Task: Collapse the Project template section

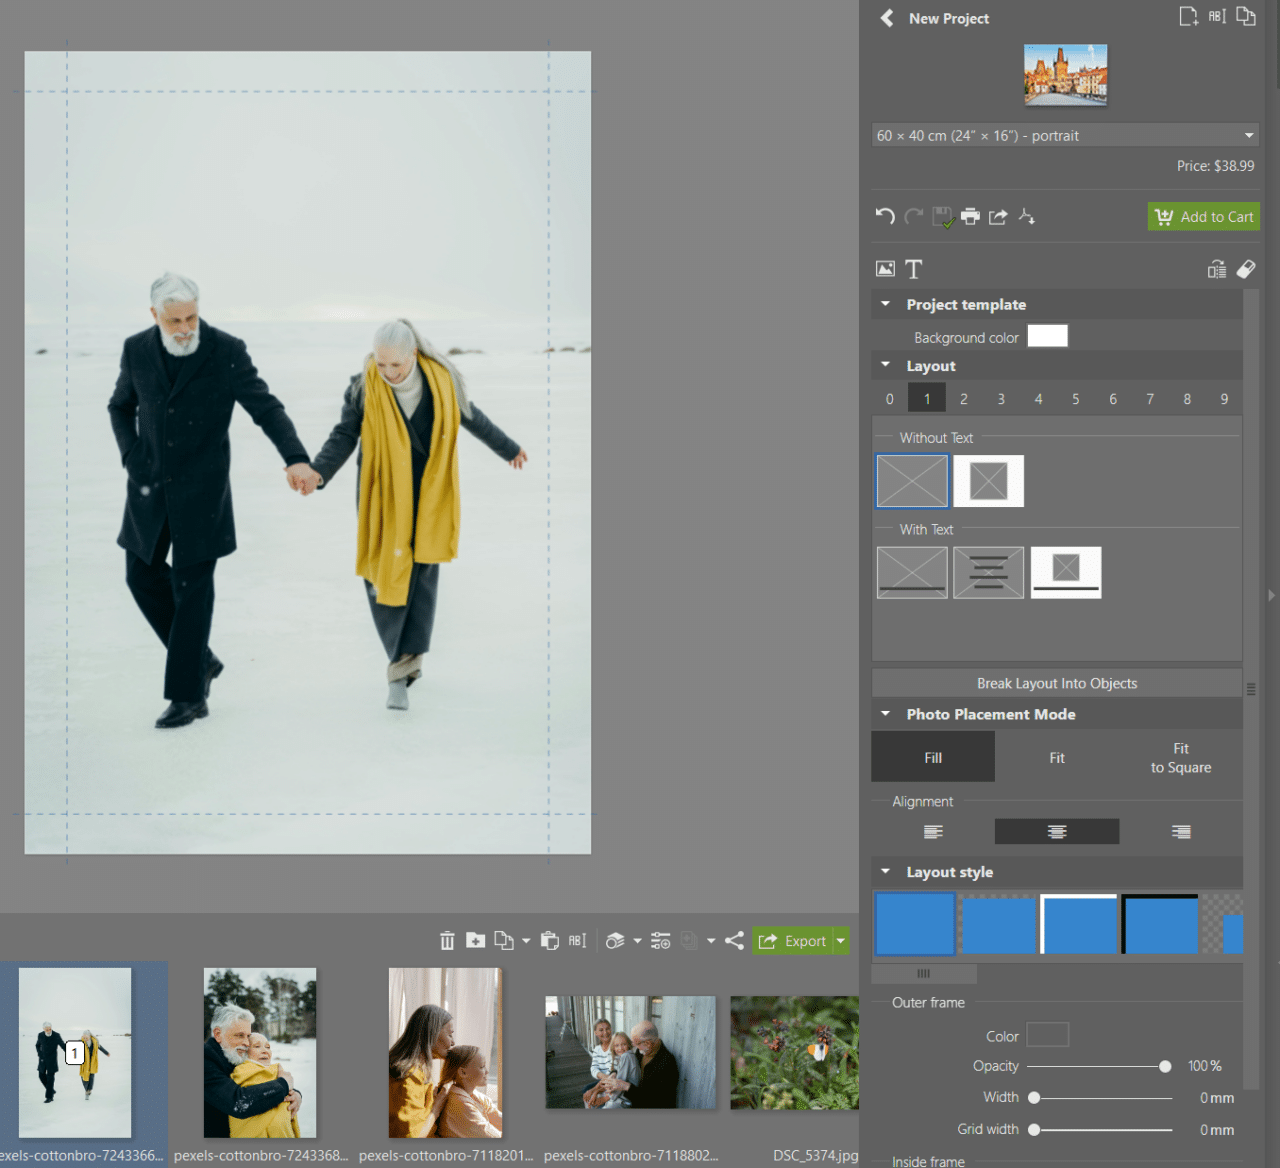Action: [x=885, y=304]
